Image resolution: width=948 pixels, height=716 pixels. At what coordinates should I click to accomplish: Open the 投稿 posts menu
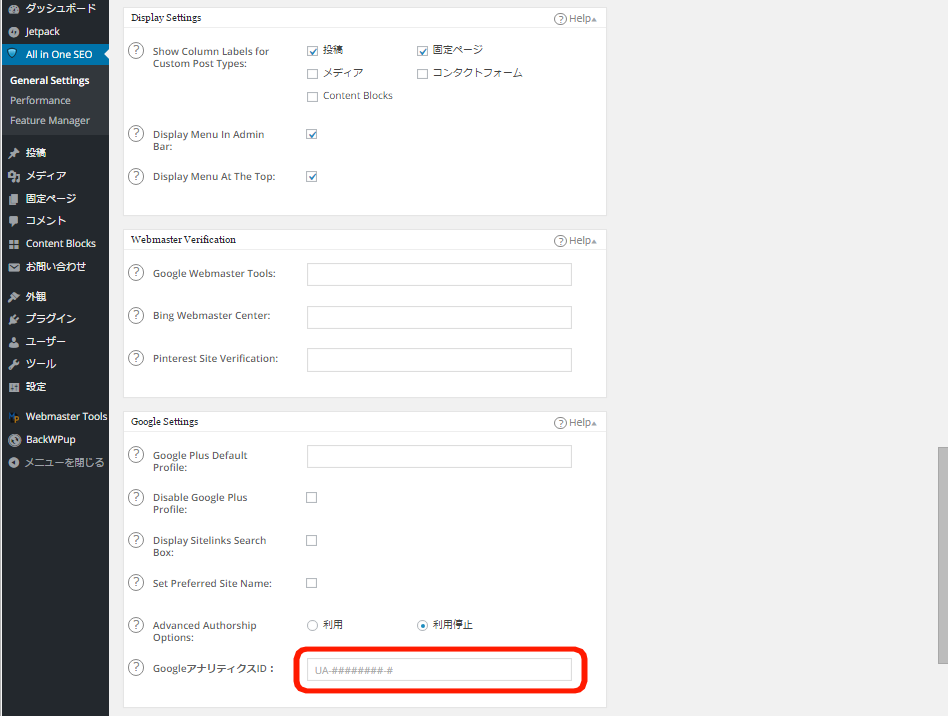coord(36,152)
